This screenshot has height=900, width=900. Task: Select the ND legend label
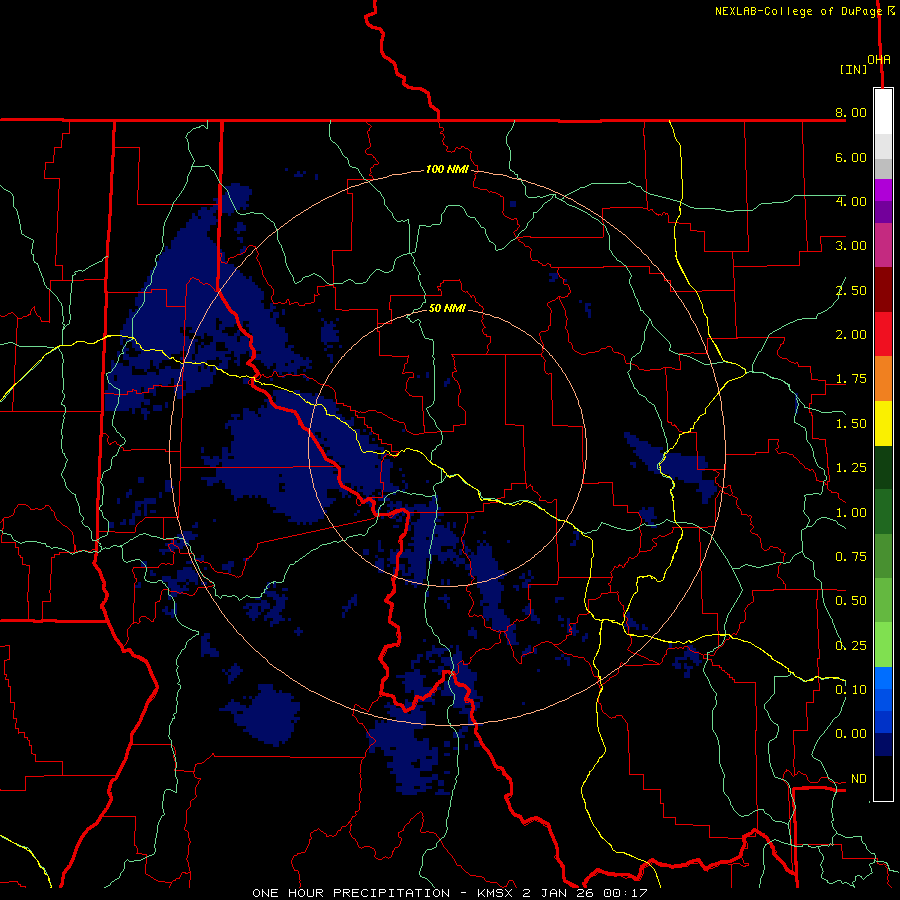tap(859, 779)
